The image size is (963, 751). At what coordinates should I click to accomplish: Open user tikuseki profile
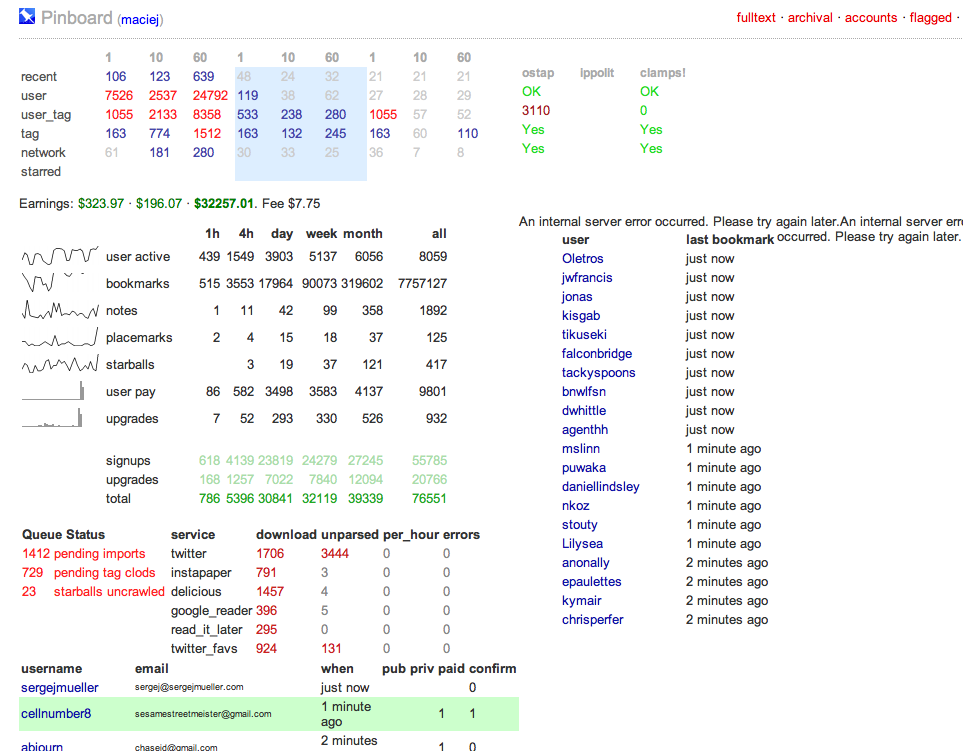(x=584, y=335)
